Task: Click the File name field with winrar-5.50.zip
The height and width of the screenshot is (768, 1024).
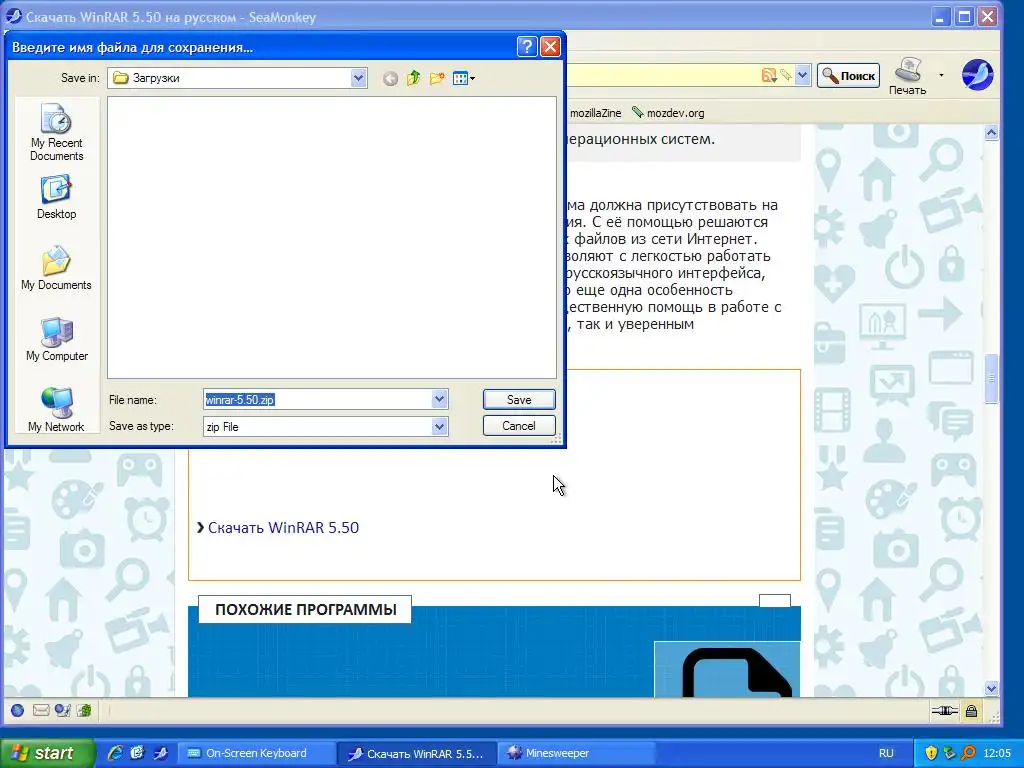Action: (317, 400)
